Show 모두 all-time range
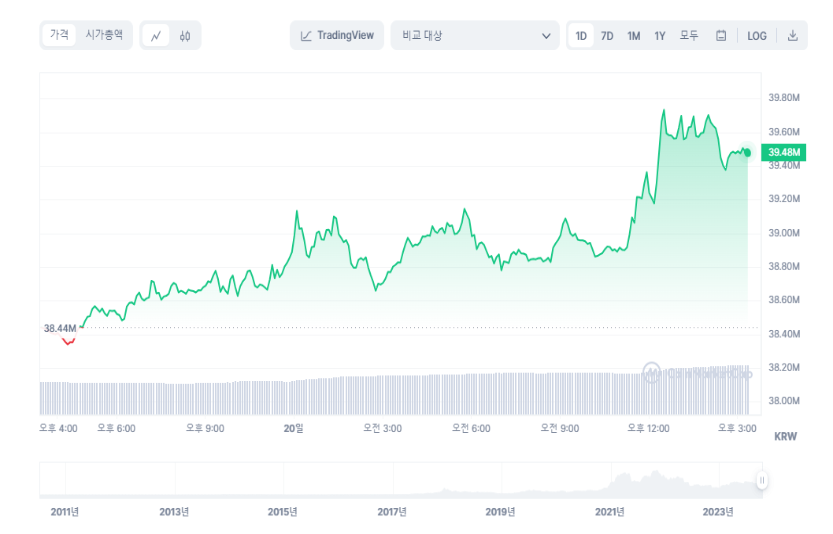 tap(689, 36)
